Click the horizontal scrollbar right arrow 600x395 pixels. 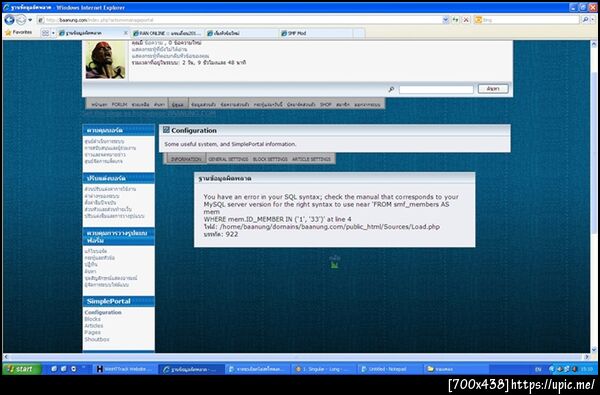point(587,357)
